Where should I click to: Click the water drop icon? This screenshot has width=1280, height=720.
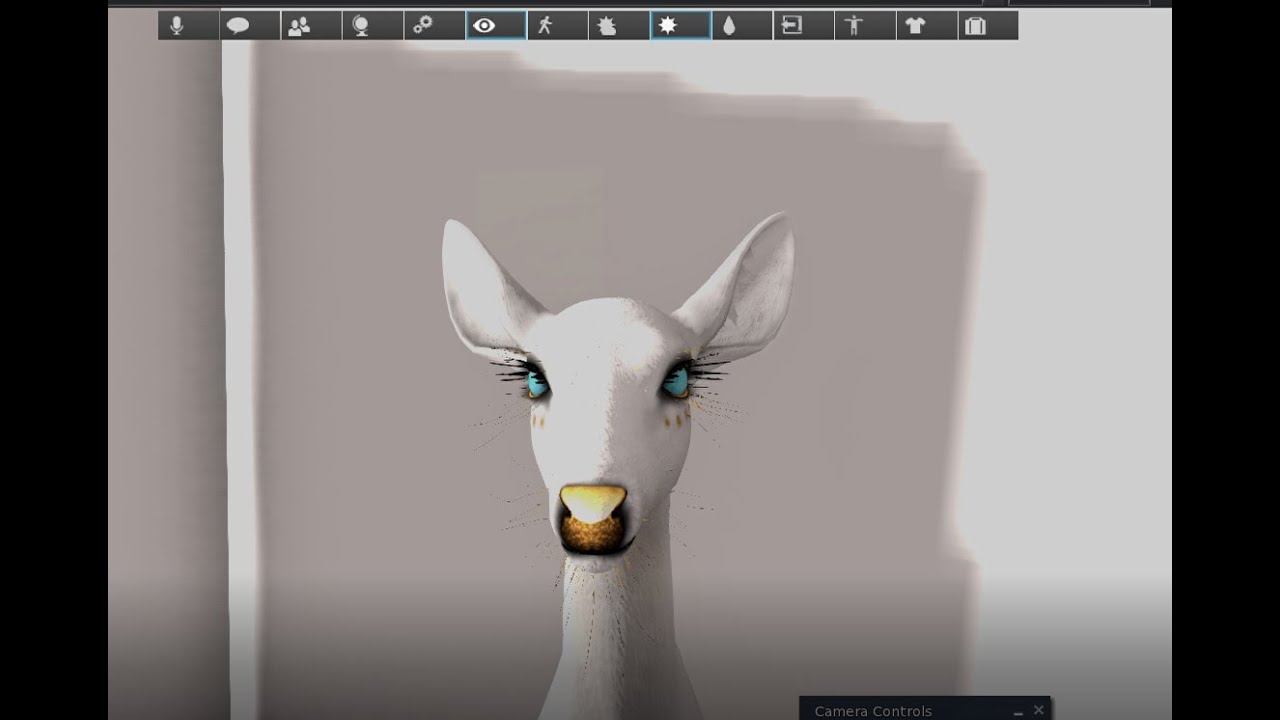[x=742, y=26]
